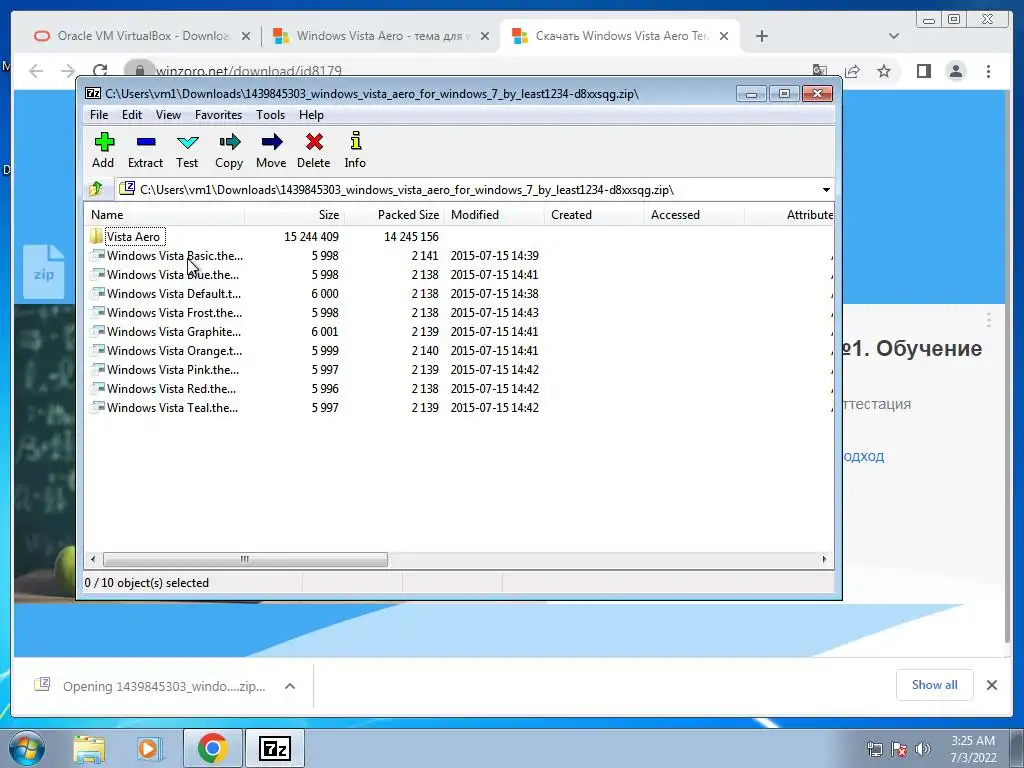This screenshot has width=1024, height=768.
Task: Click the Chrome taskbar icon
Action: pos(212,748)
